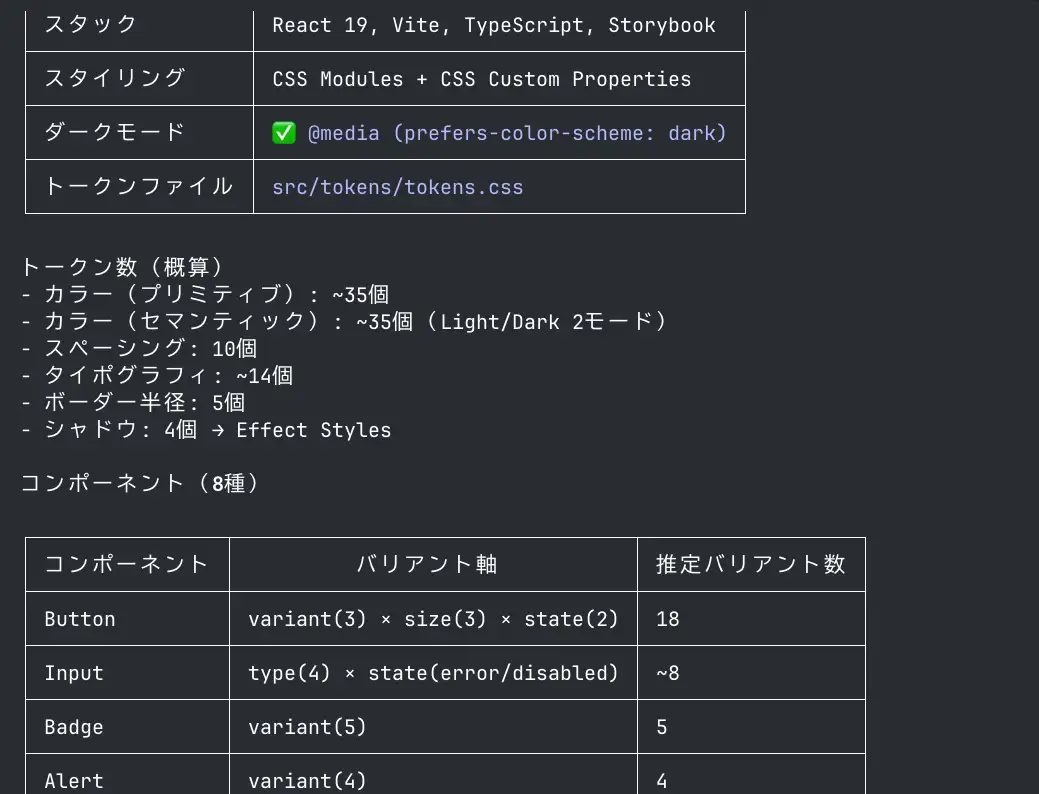1039x794 pixels.
Task: Click the トークン数（概算） heading
Action: click(x=124, y=267)
